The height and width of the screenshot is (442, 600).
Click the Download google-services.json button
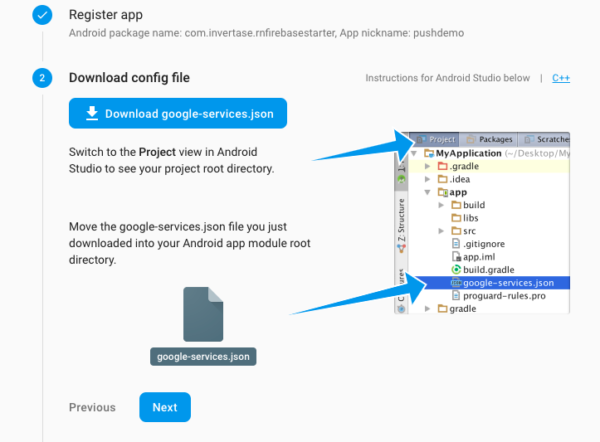(x=178, y=114)
